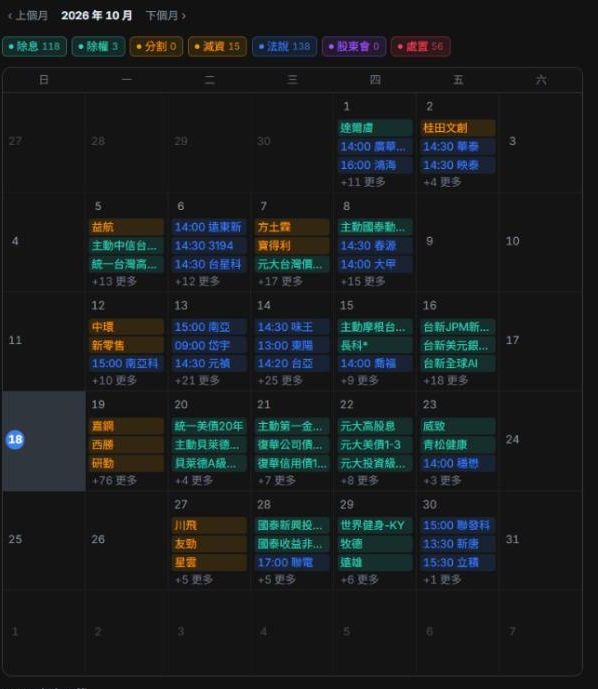Open the 17:00 聯電 event
Image resolution: width=598 pixels, height=689 pixels.
coord(292,562)
